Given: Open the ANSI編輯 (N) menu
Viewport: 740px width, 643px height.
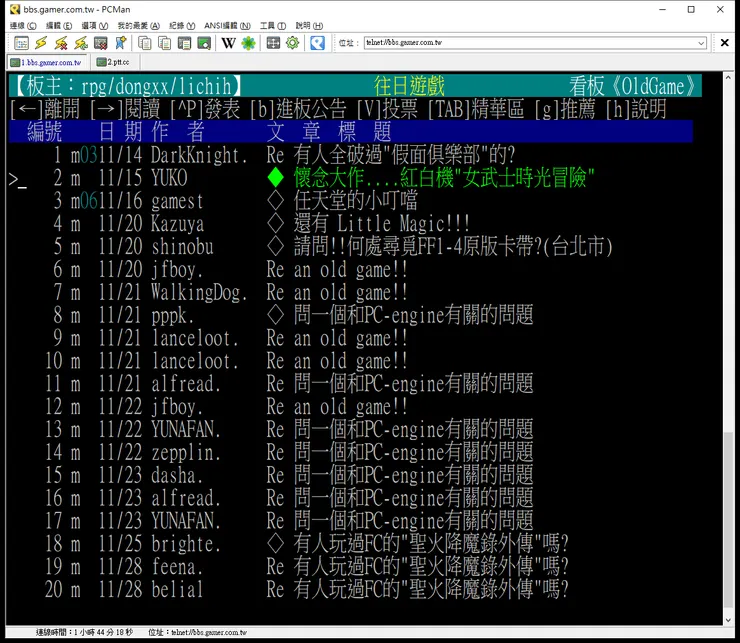Looking at the screenshot, I should (x=227, y=25).
